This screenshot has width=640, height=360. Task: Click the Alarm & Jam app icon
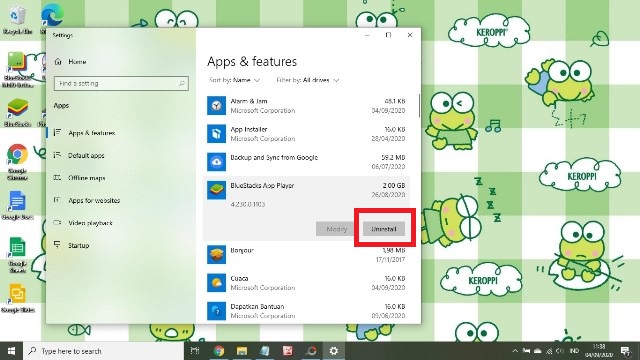click(216, 106)
